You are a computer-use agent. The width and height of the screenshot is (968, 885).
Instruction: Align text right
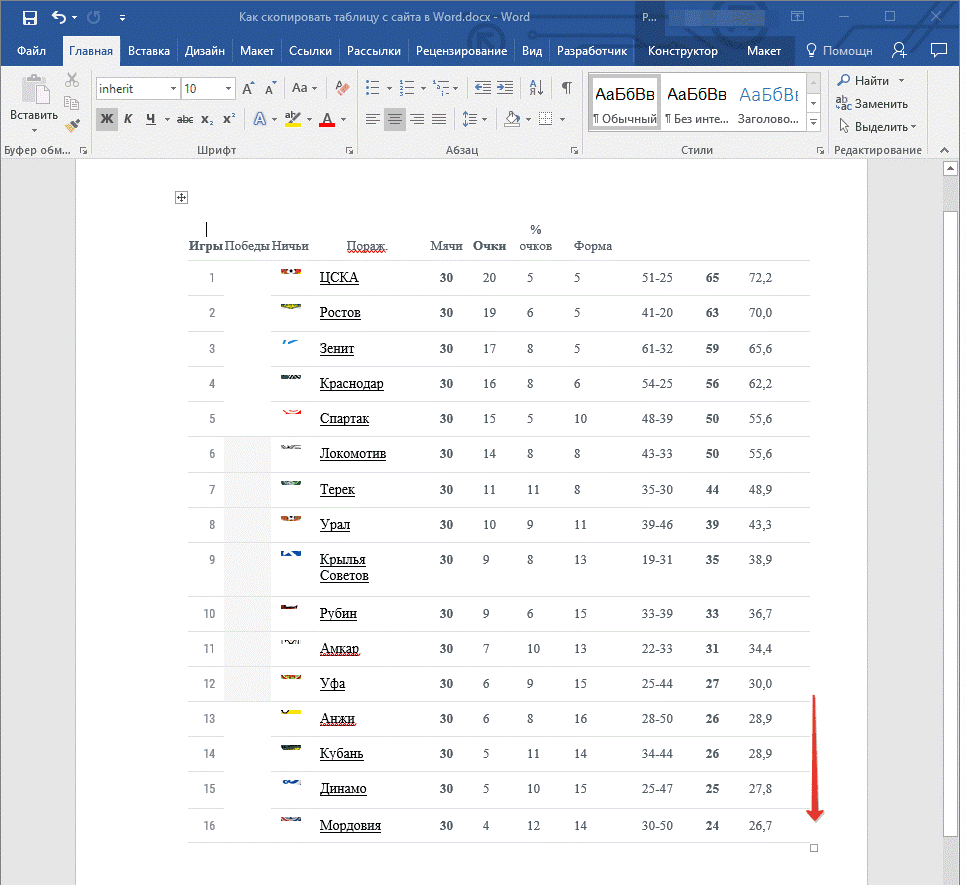(x=417, y=119)
